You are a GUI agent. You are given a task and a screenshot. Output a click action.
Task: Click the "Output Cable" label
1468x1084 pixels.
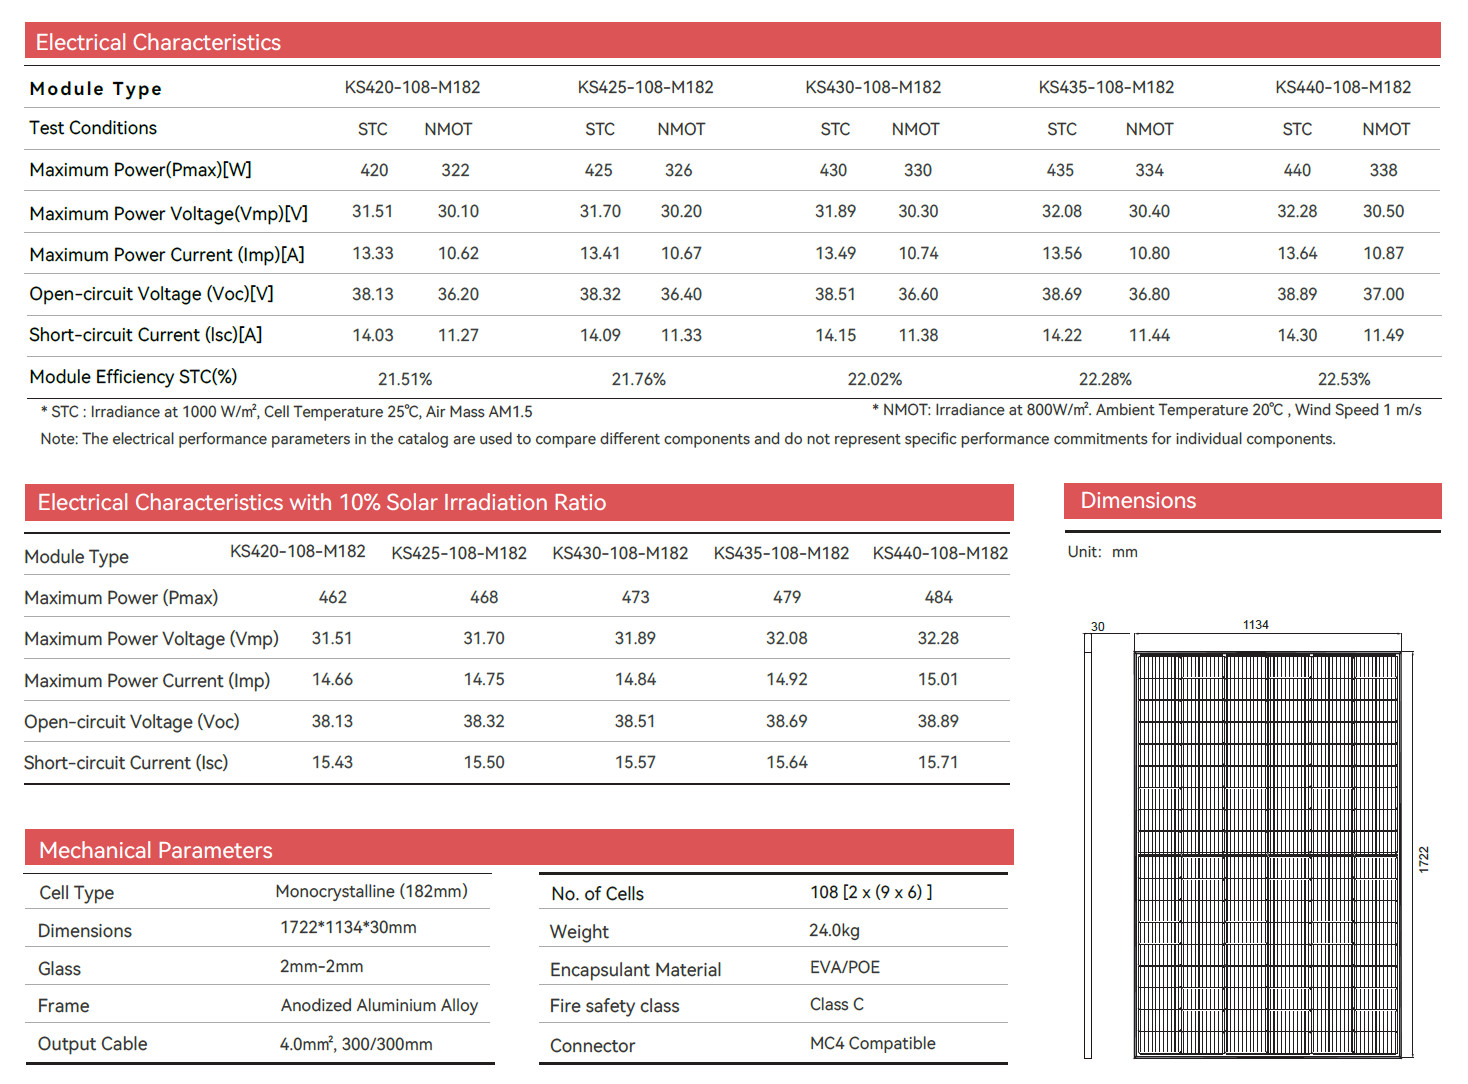pyautogui.click(x=92, y=1044)
